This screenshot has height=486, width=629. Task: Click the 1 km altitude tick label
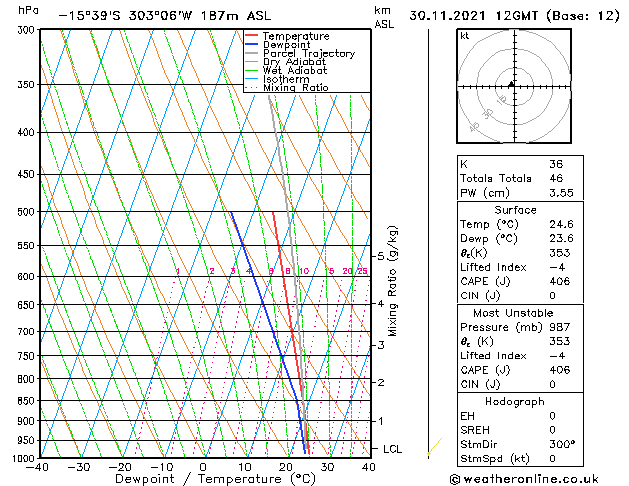(x=381, y=421)
